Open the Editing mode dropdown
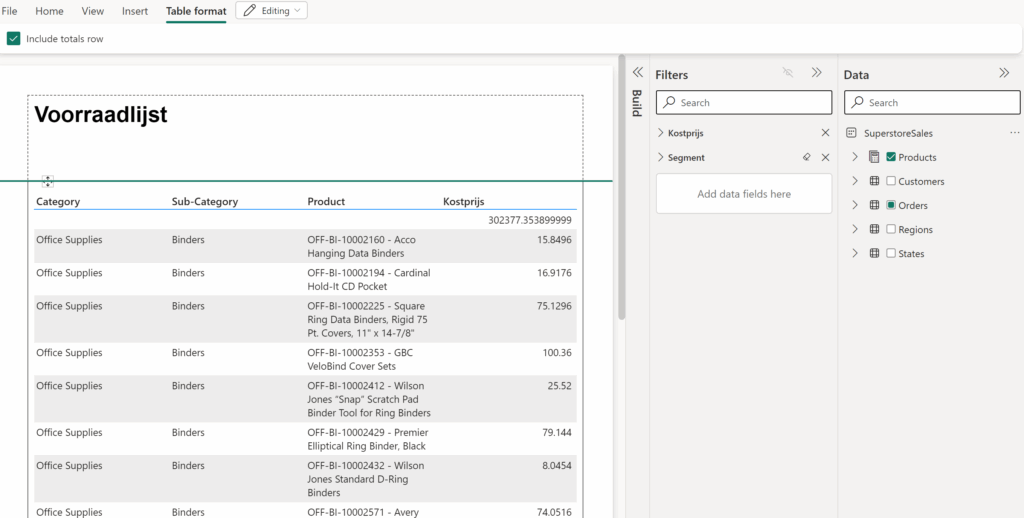This screenshot has height=518, width=1024. tap(271, 11)
